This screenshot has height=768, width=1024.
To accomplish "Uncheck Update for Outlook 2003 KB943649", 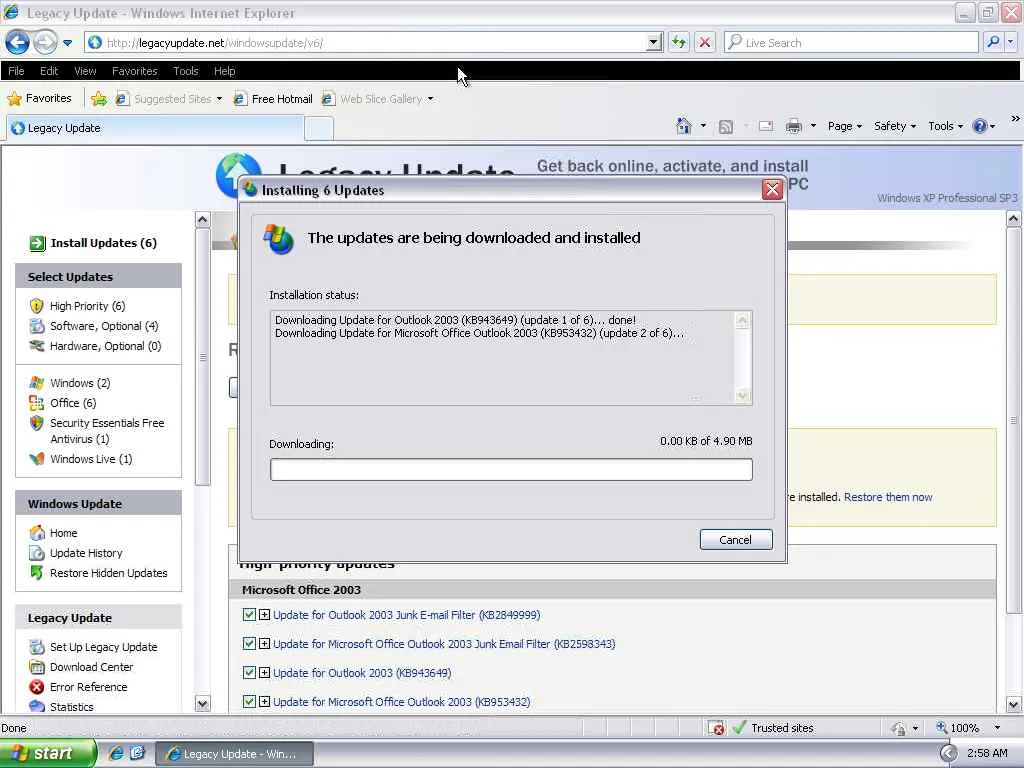I will 249,672.
